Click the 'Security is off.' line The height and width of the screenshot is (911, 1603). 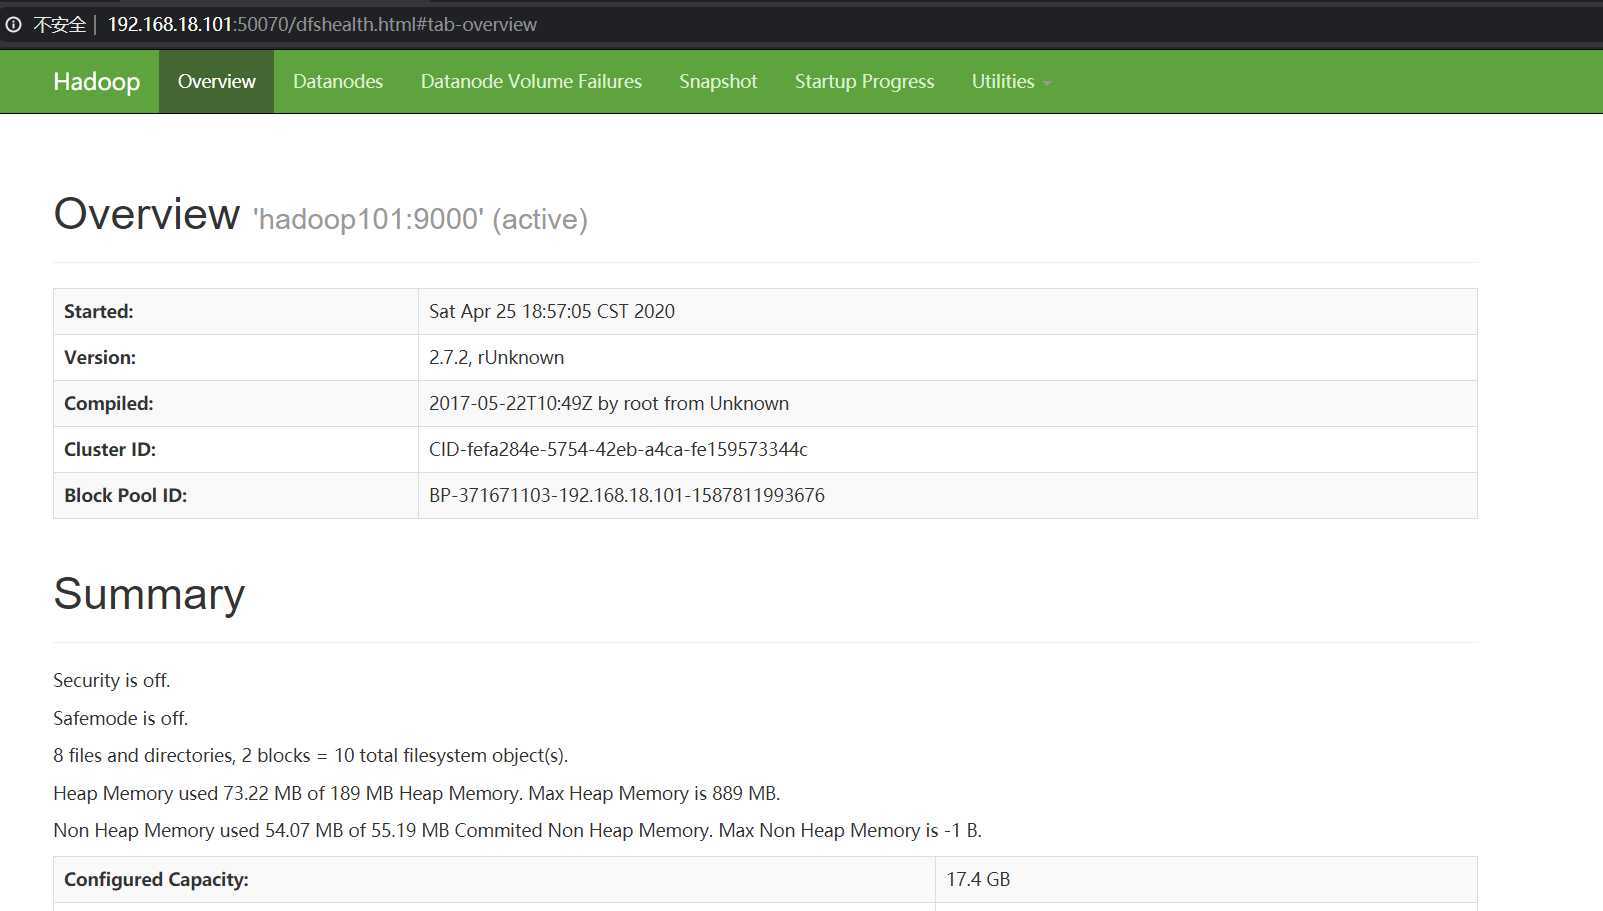point(112,680)
